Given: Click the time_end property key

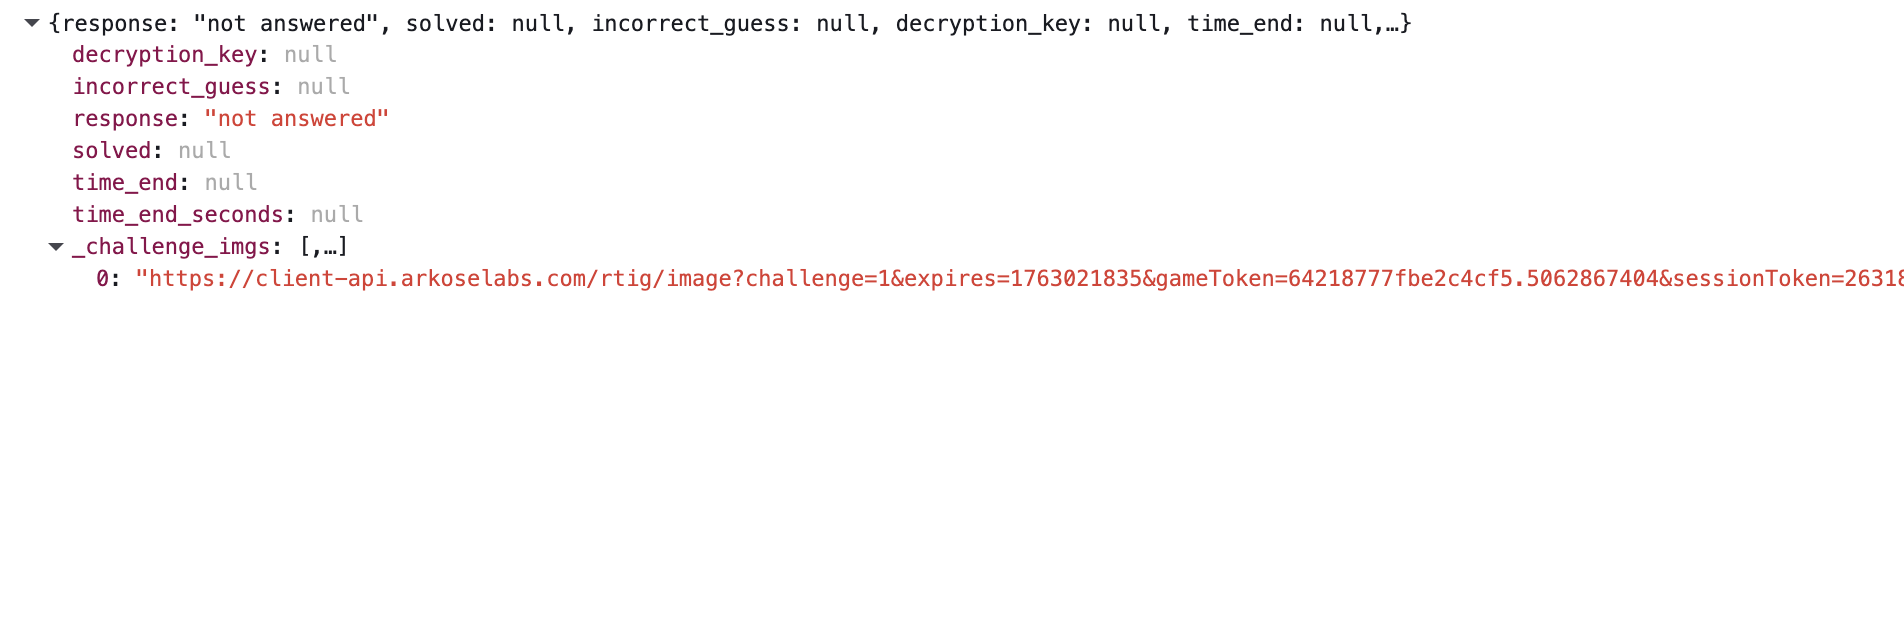Looking at the screenshot, I should pyautogui.click(x=125, y=183).
